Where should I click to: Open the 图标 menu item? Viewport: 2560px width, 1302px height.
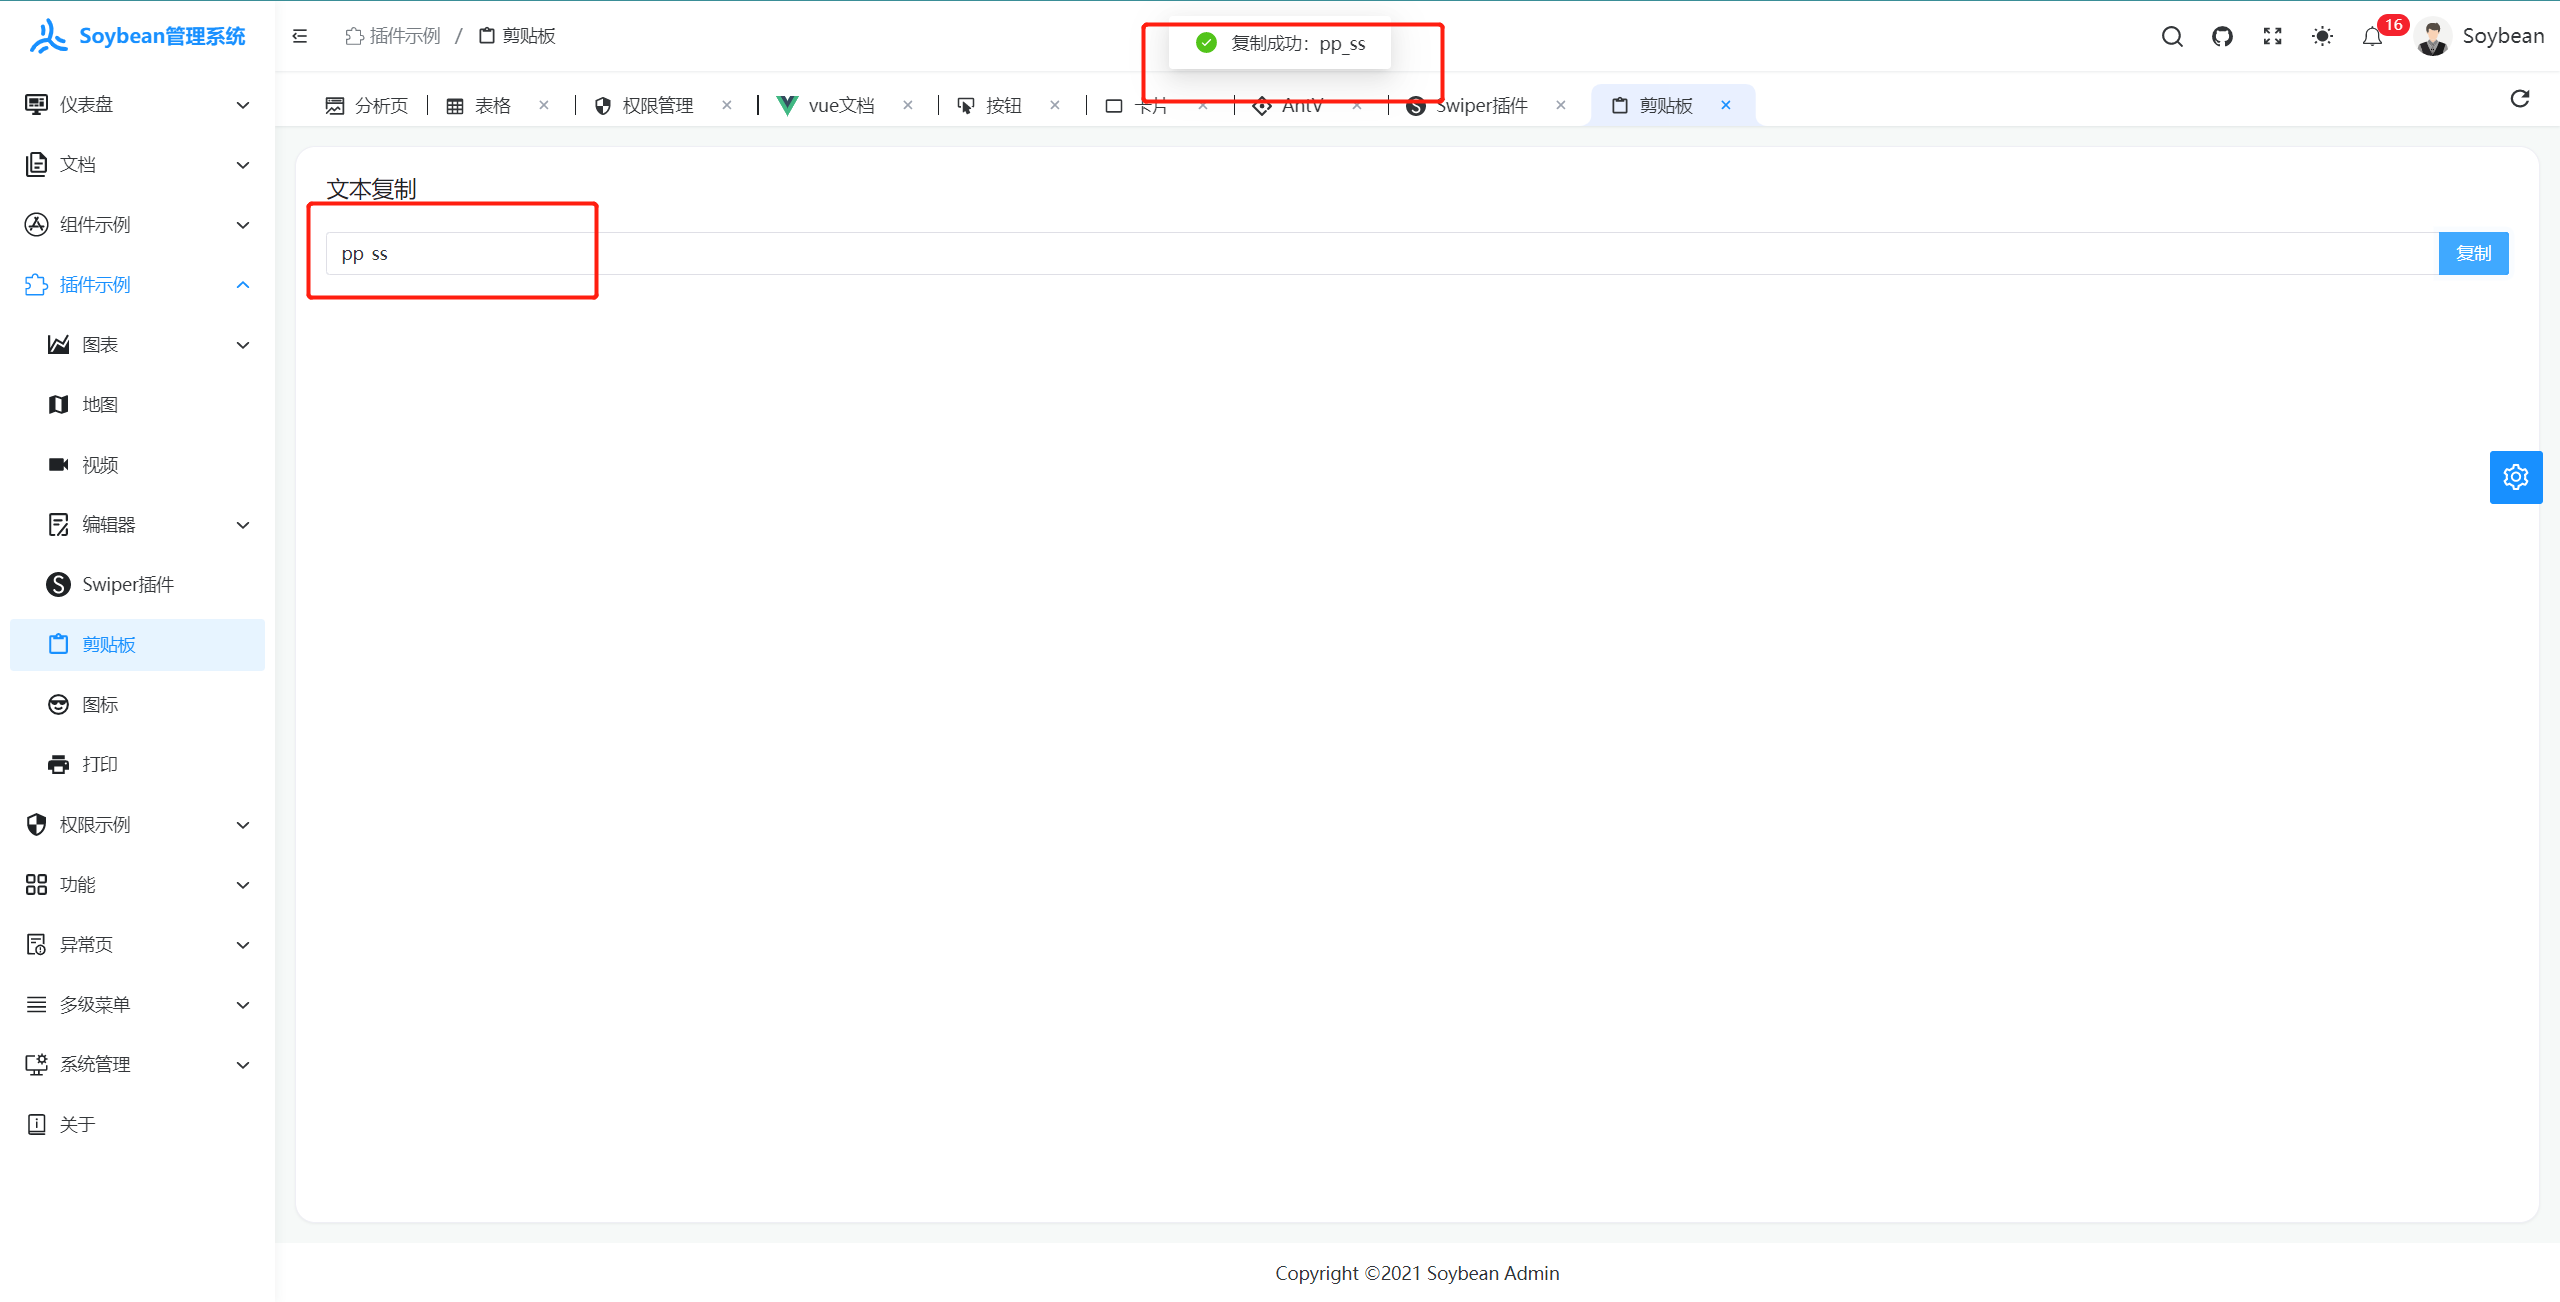pyautogui.click(x=137, y=705)
